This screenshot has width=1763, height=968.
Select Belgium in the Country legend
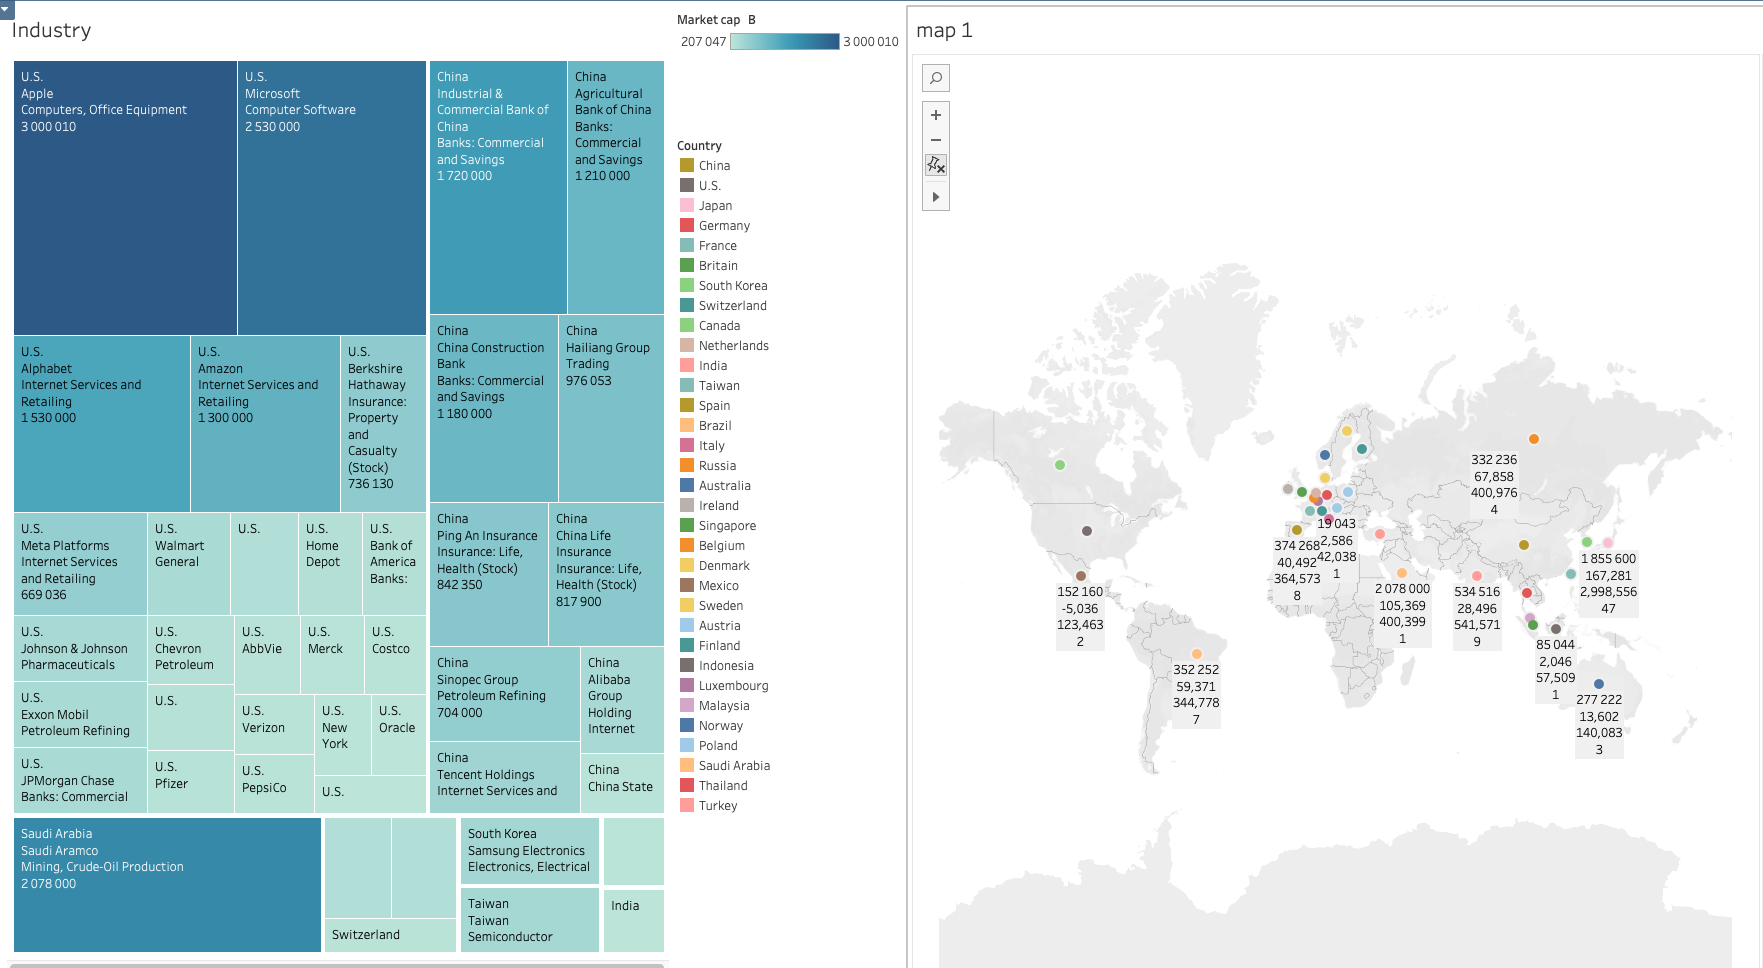(x=721, y=546)
